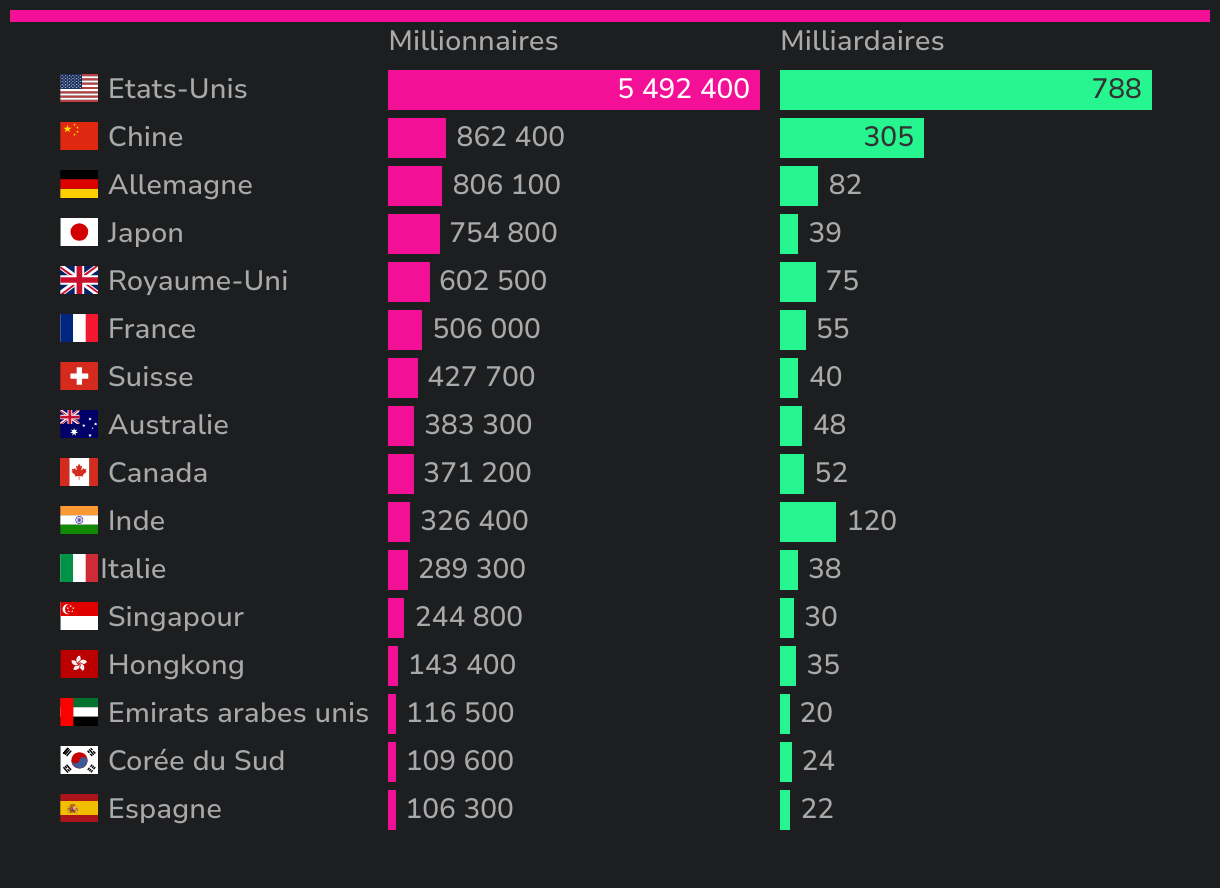This screenshot has width=1220, height=888.
Task: Select the Japan flag icon
Action: pos(79,232)
